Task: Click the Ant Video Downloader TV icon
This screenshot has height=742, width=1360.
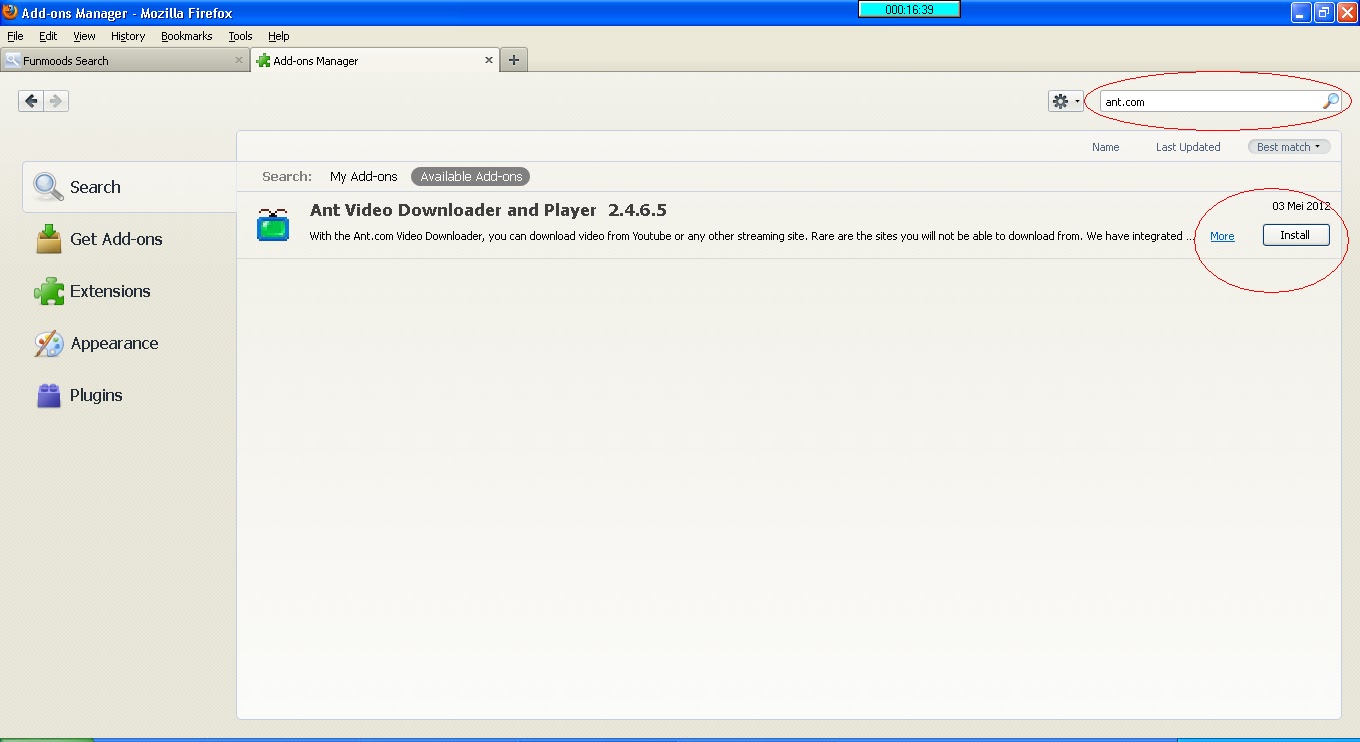Action: click(x=273, y=226)
